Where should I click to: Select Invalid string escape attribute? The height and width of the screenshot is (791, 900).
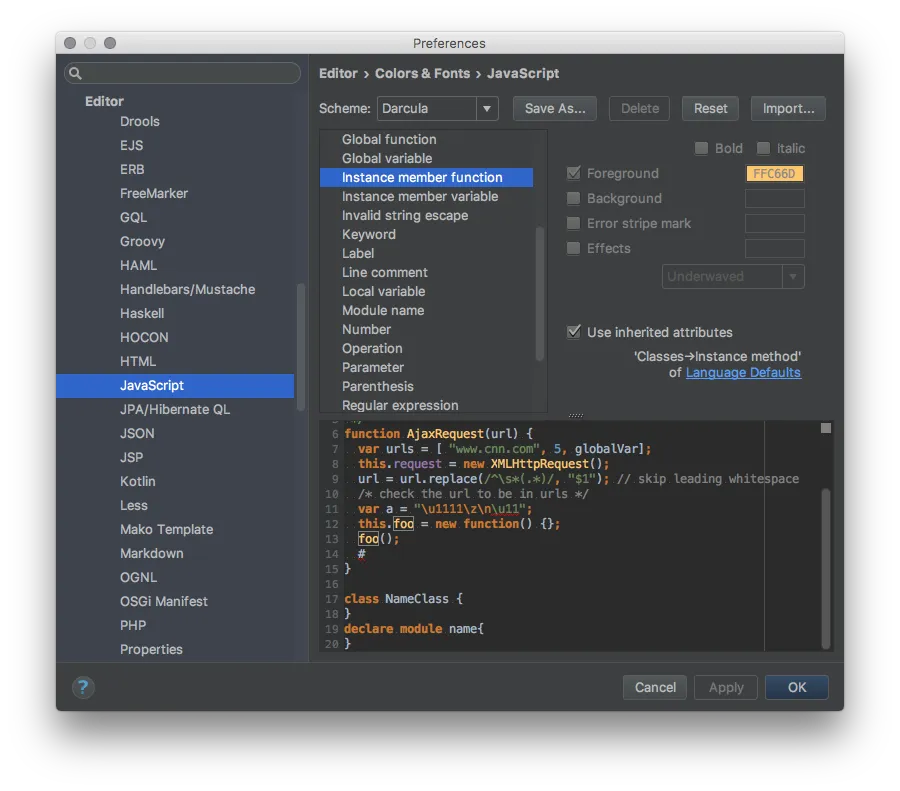point(405,215)
